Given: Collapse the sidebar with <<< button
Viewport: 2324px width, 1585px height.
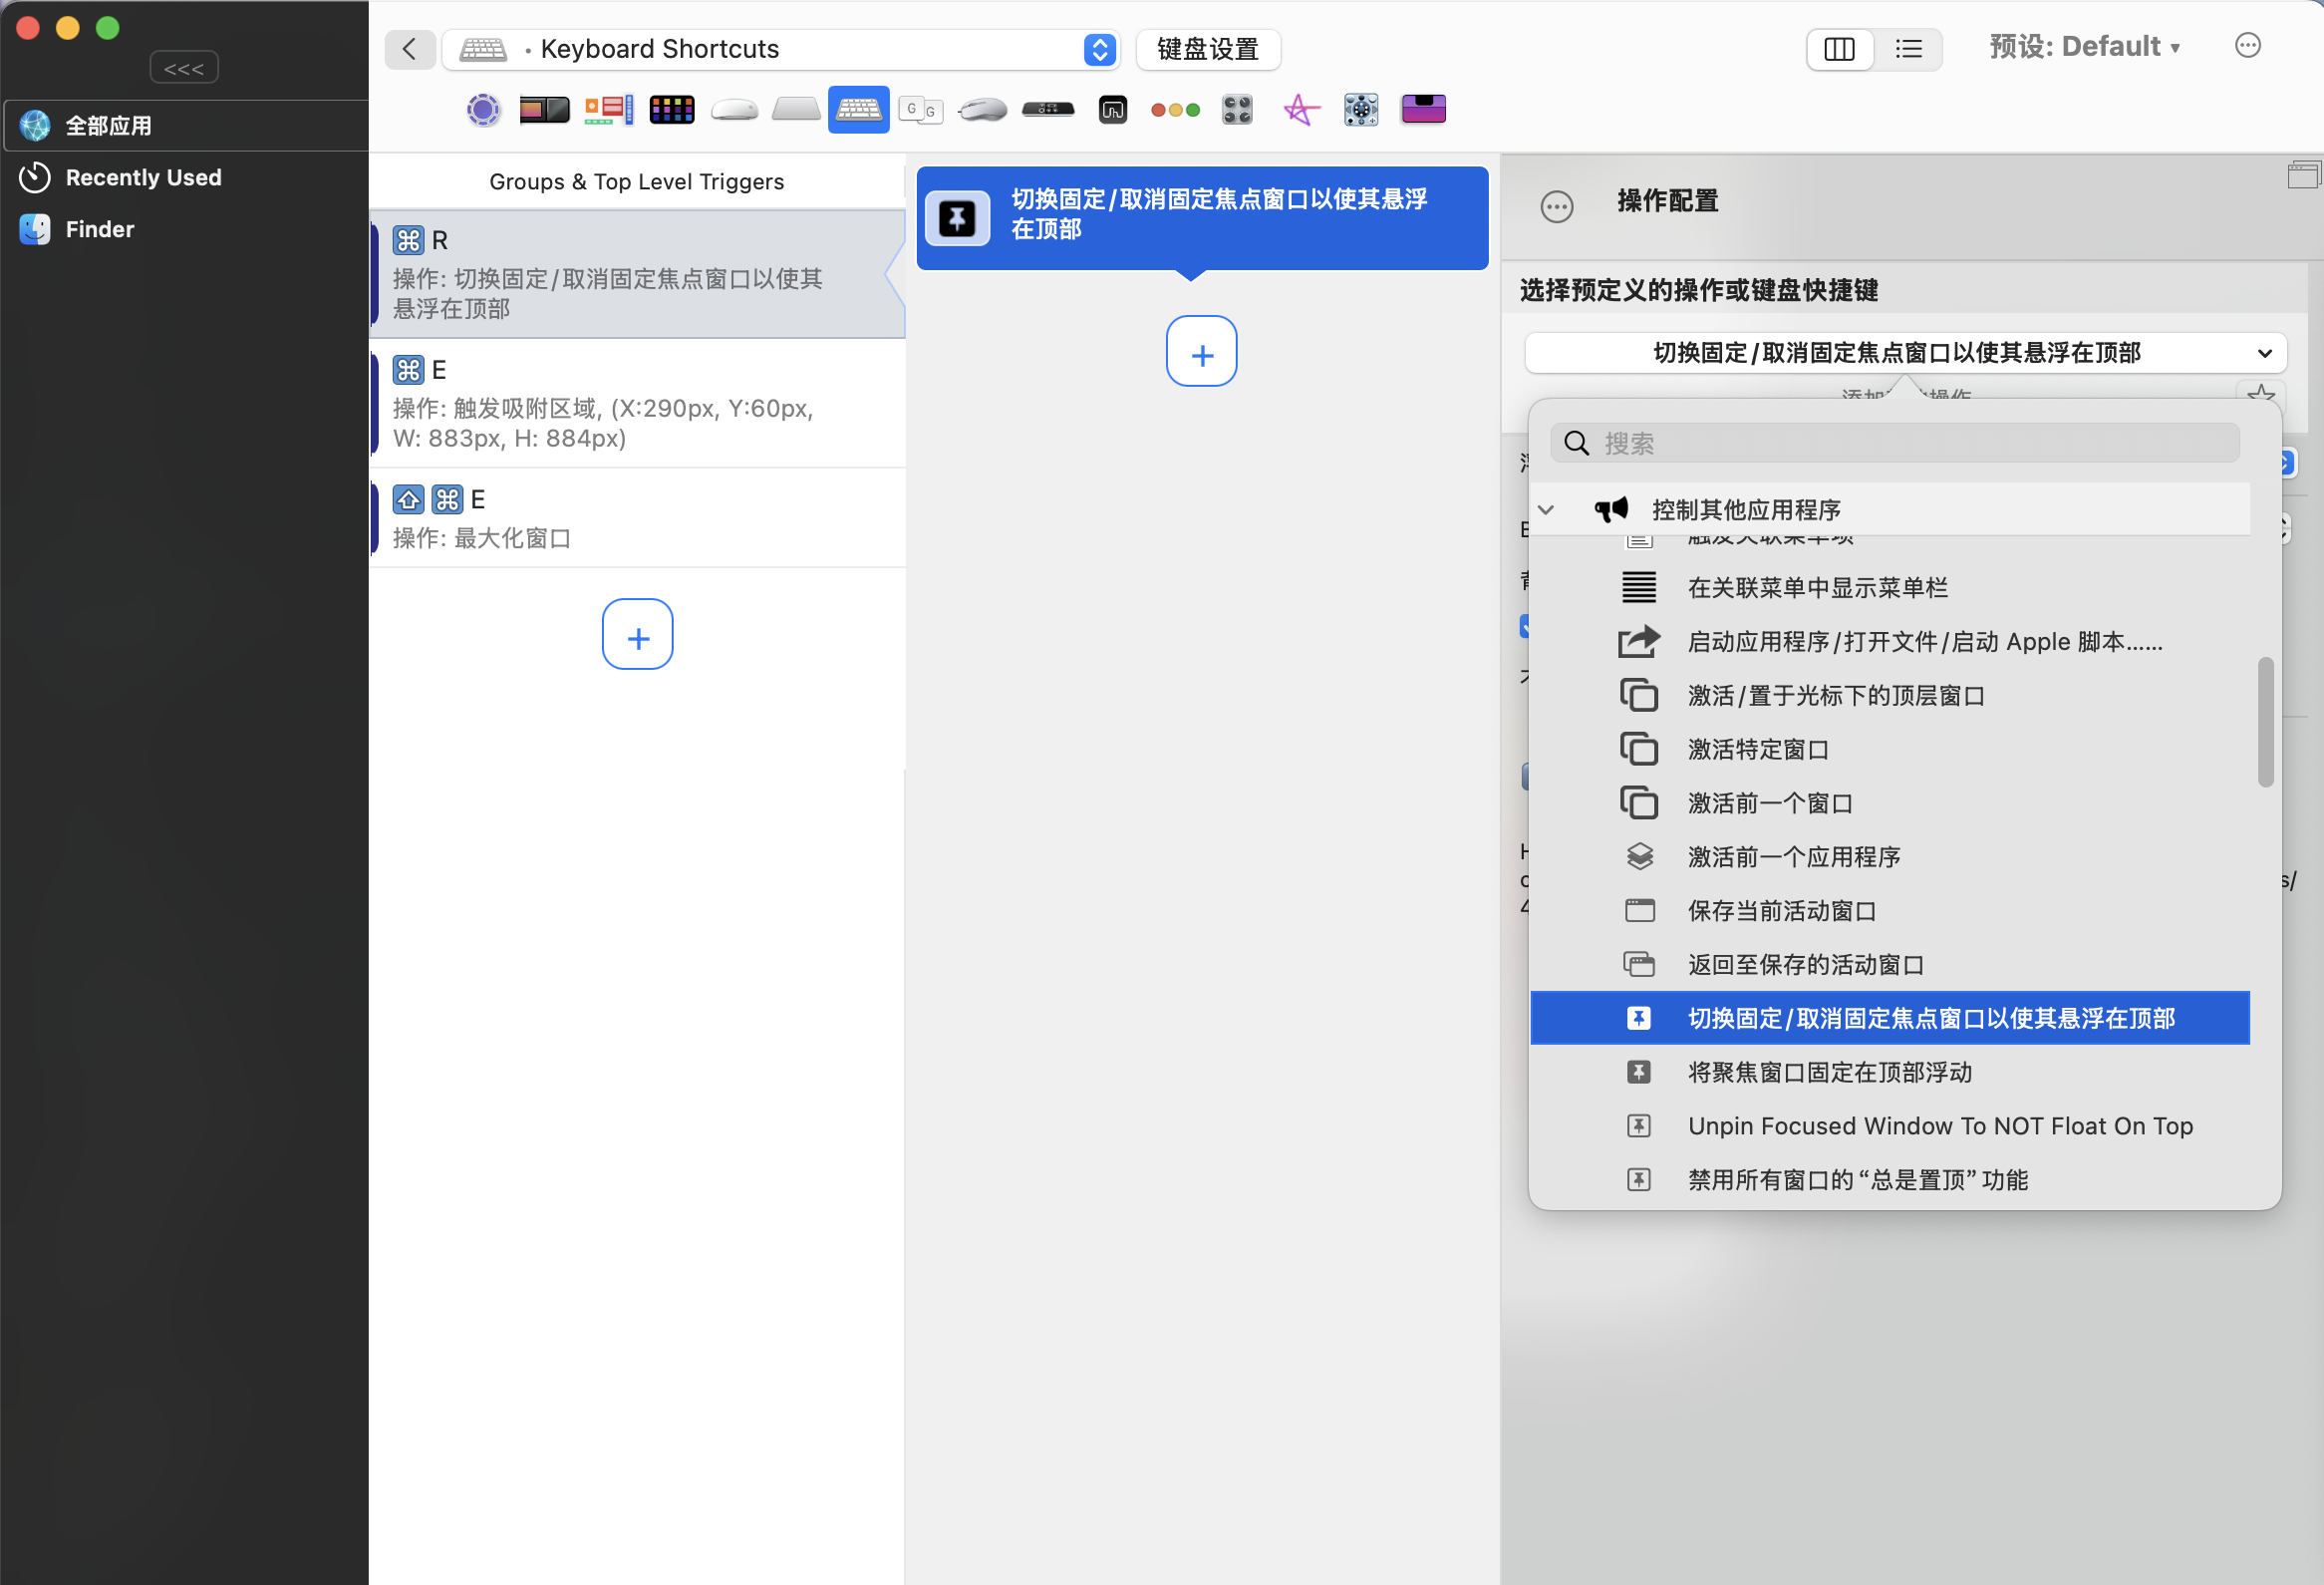Looking at the screenshot, I should point(184,68).
